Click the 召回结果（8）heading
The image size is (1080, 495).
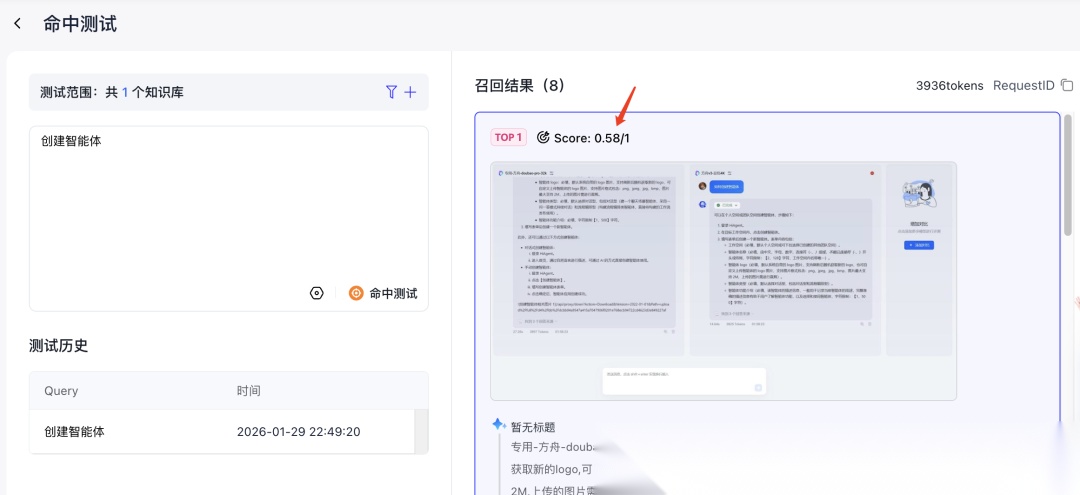[520, 85]
